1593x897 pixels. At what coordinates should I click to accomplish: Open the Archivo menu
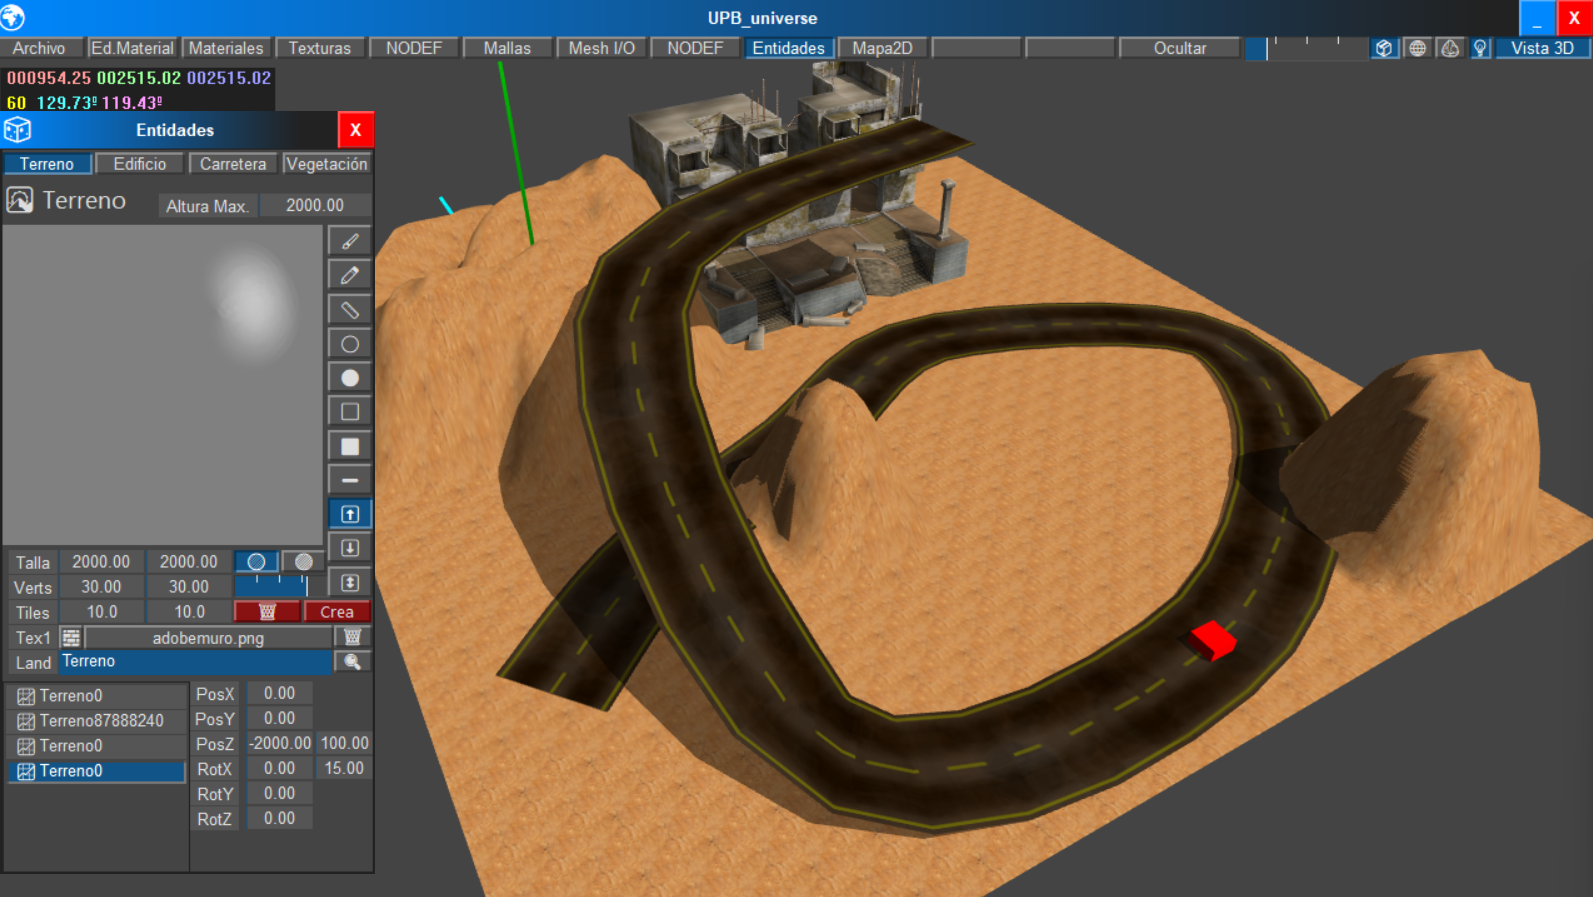39,48
